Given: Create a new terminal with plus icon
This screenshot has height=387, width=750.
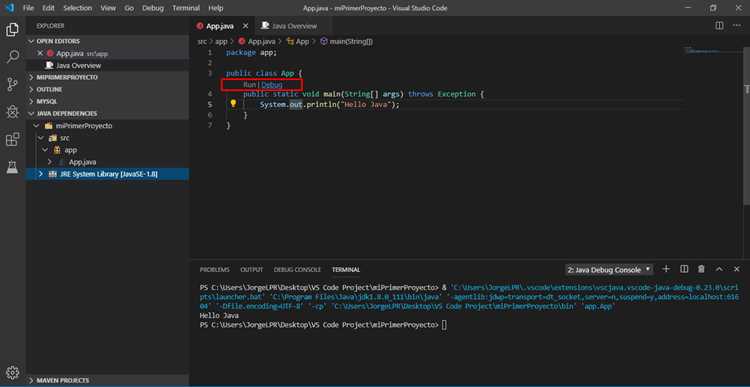Looking at the screenshot, I should click(x=666, y=269).
